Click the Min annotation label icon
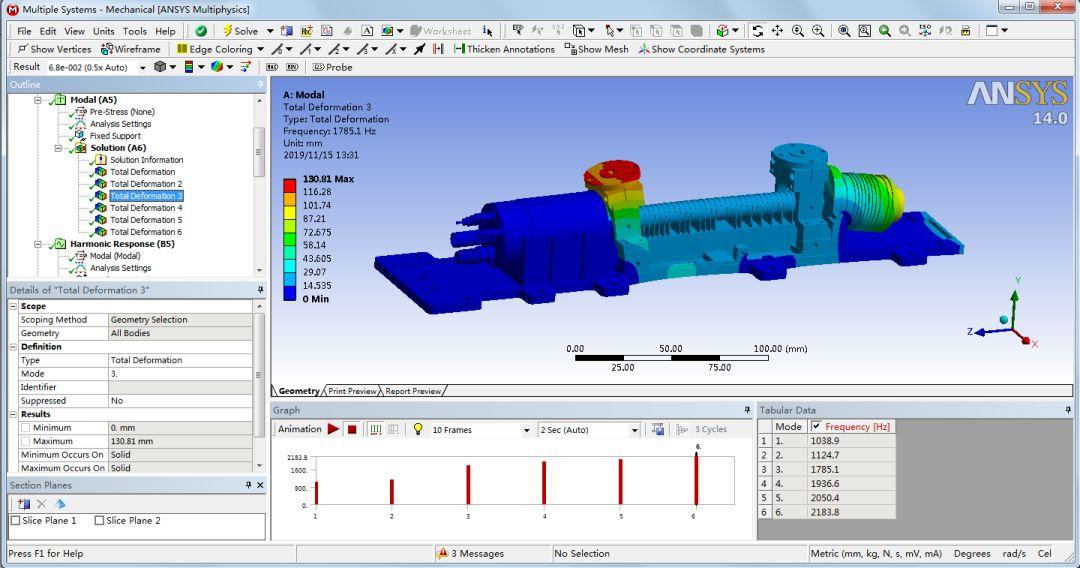This screenshot has width=1080, height=568. click(292, 67)
